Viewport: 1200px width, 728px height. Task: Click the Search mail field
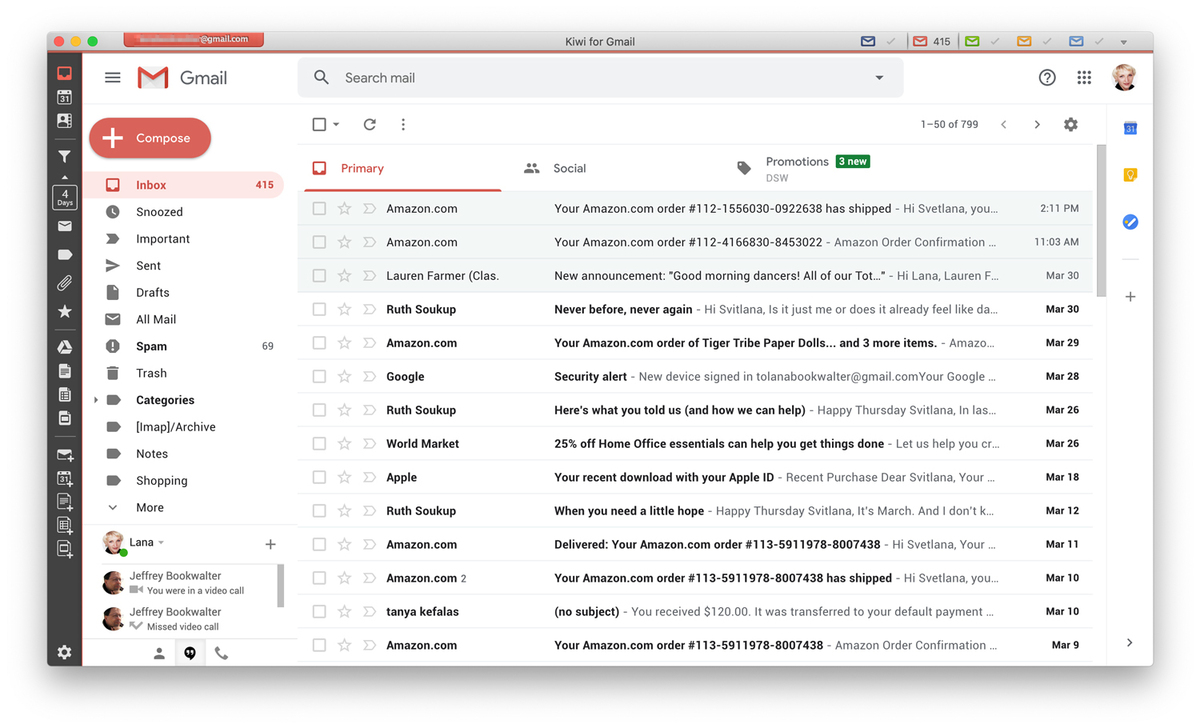600,77
